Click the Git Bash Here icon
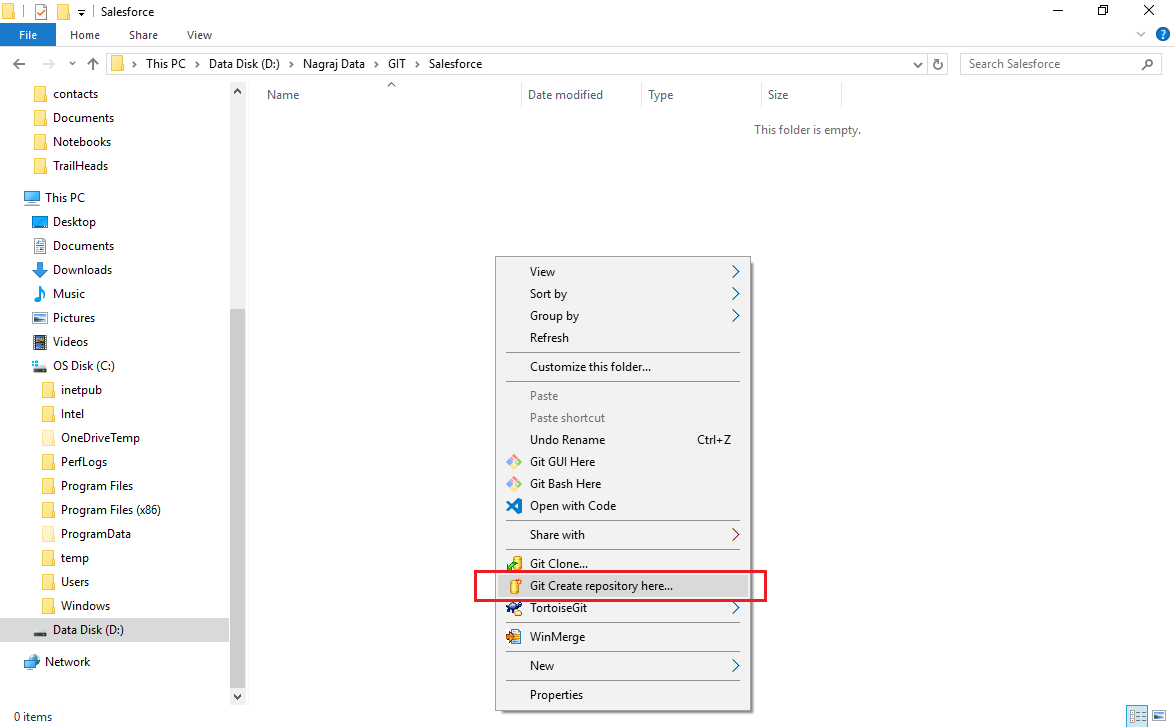 [x=514, y=484]
